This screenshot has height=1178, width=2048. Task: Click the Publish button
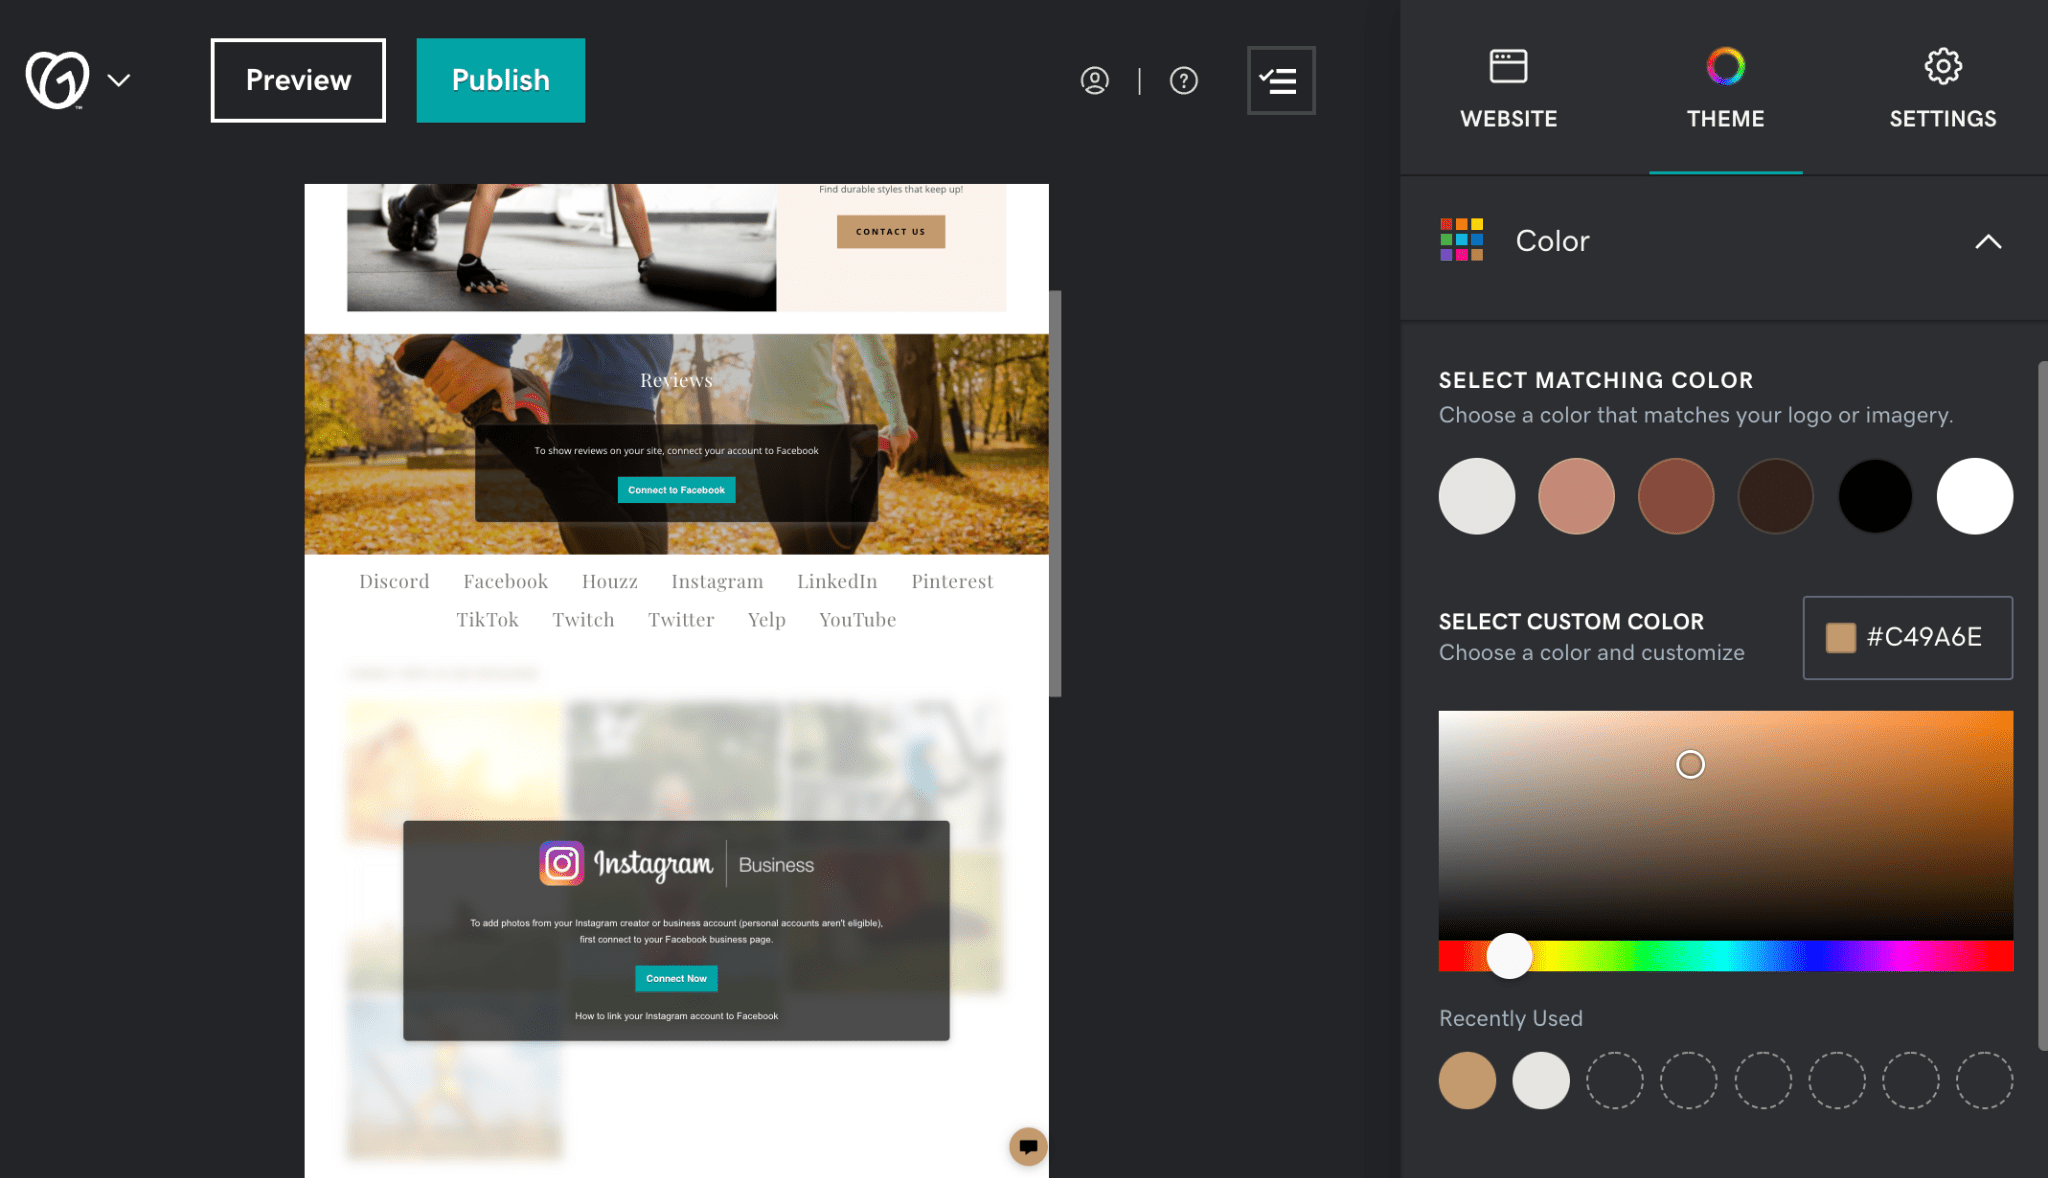[499, 80]
